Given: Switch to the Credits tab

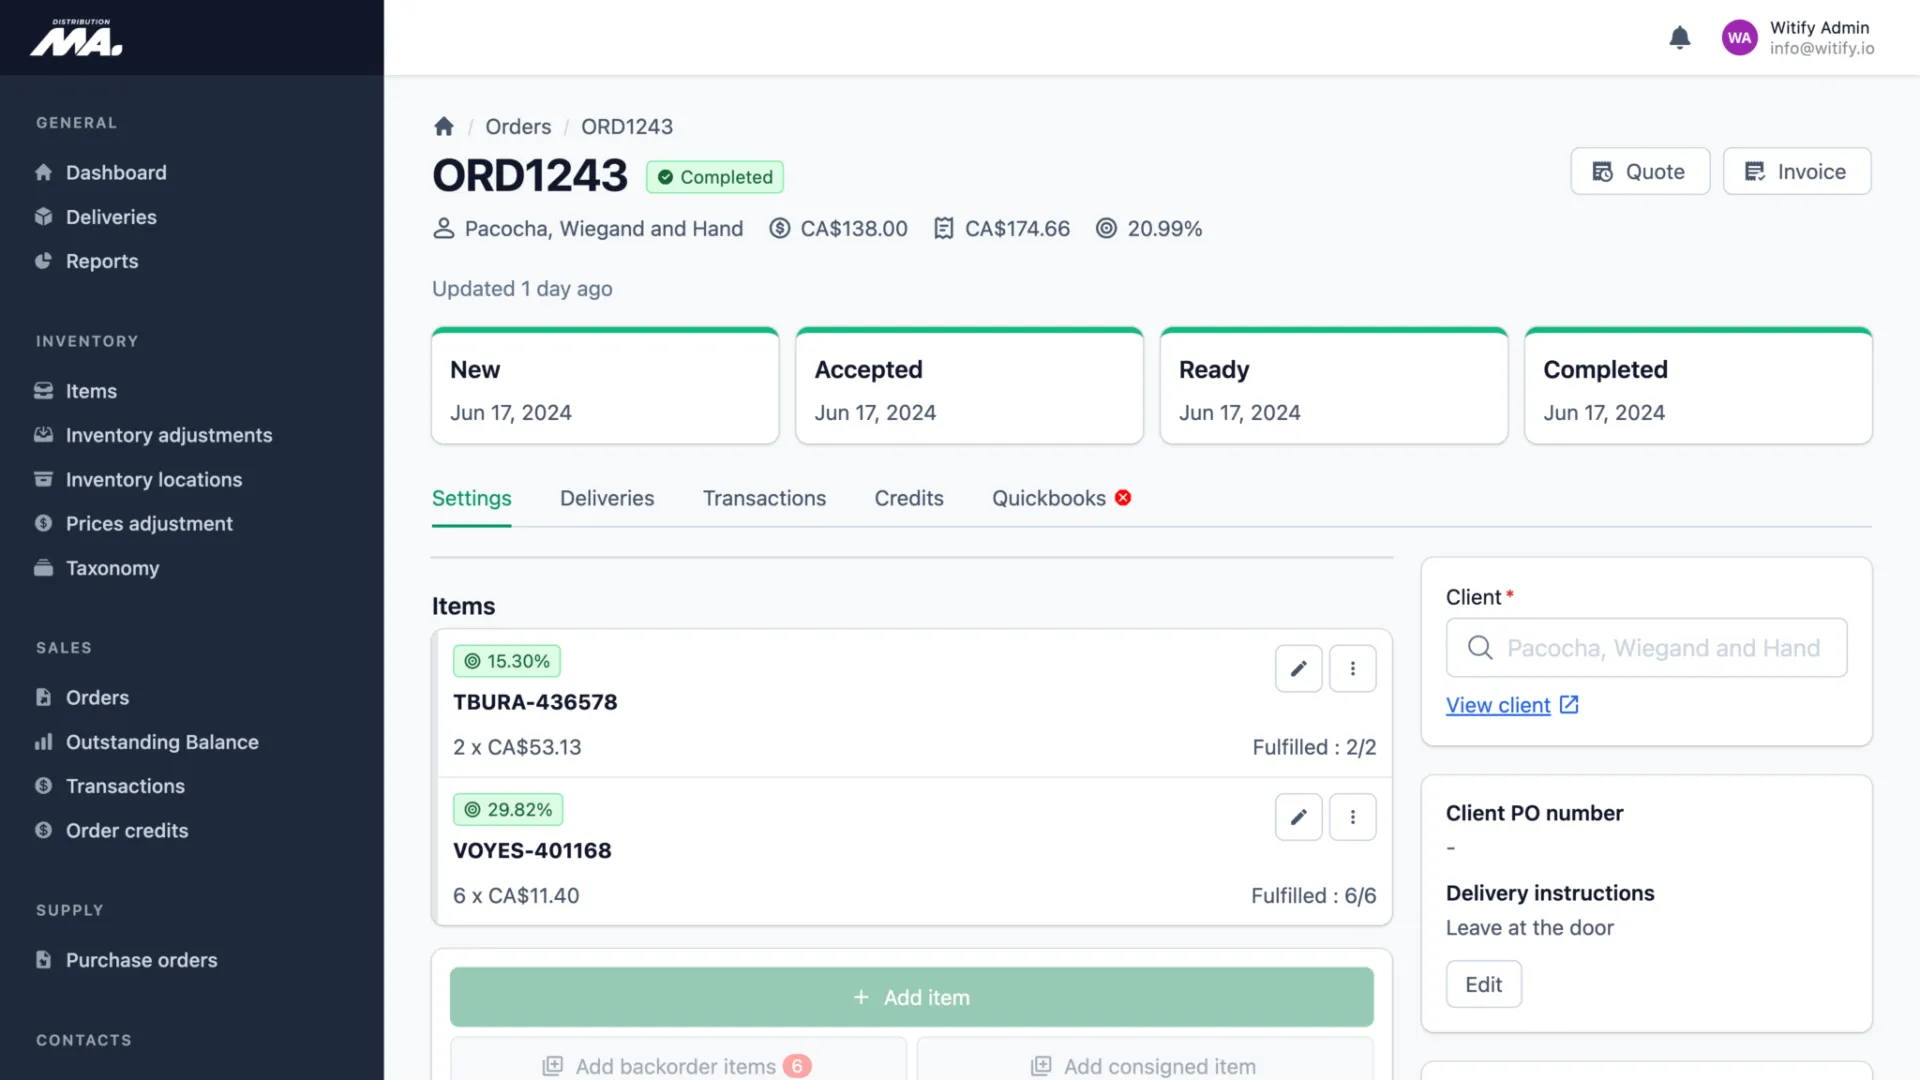Looking at the screenshot, I should click(909, 498).
